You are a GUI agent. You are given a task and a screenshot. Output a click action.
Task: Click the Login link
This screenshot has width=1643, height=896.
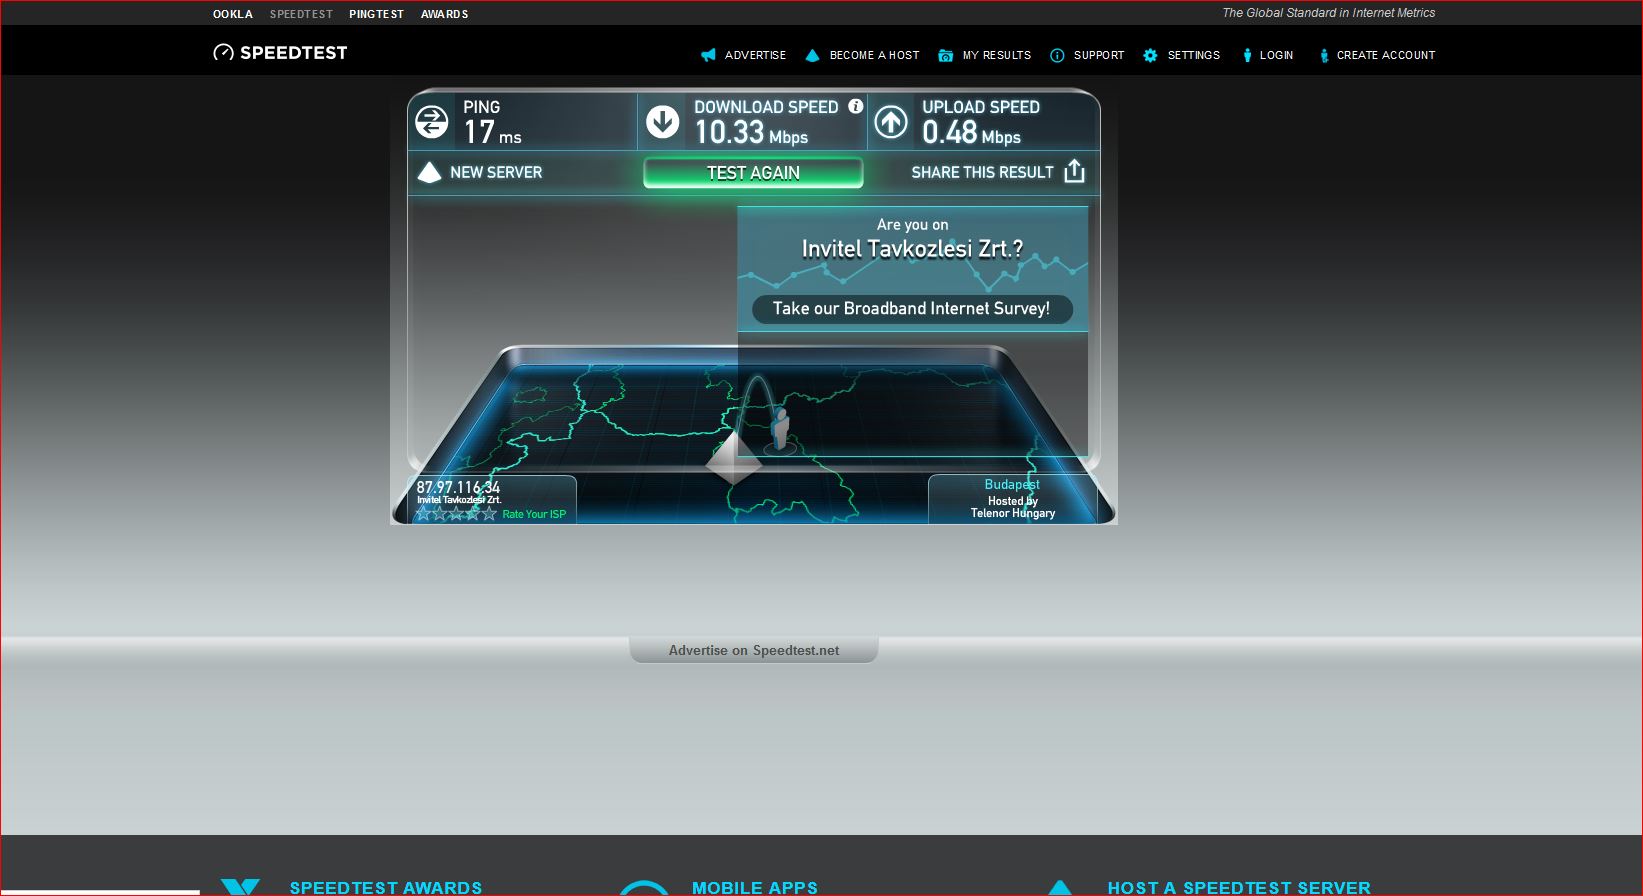coord(1277,55)
